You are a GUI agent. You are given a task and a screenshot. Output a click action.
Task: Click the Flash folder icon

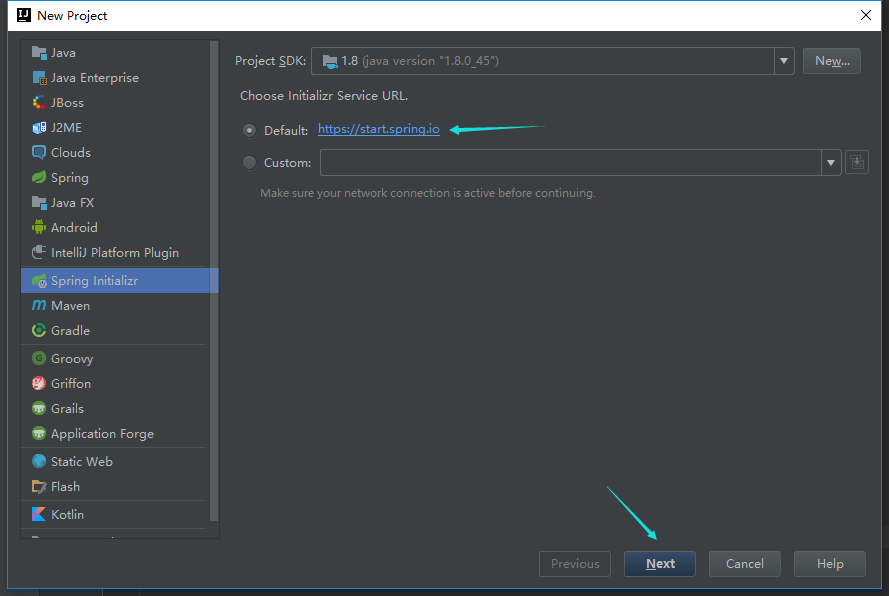click(39, 487)
